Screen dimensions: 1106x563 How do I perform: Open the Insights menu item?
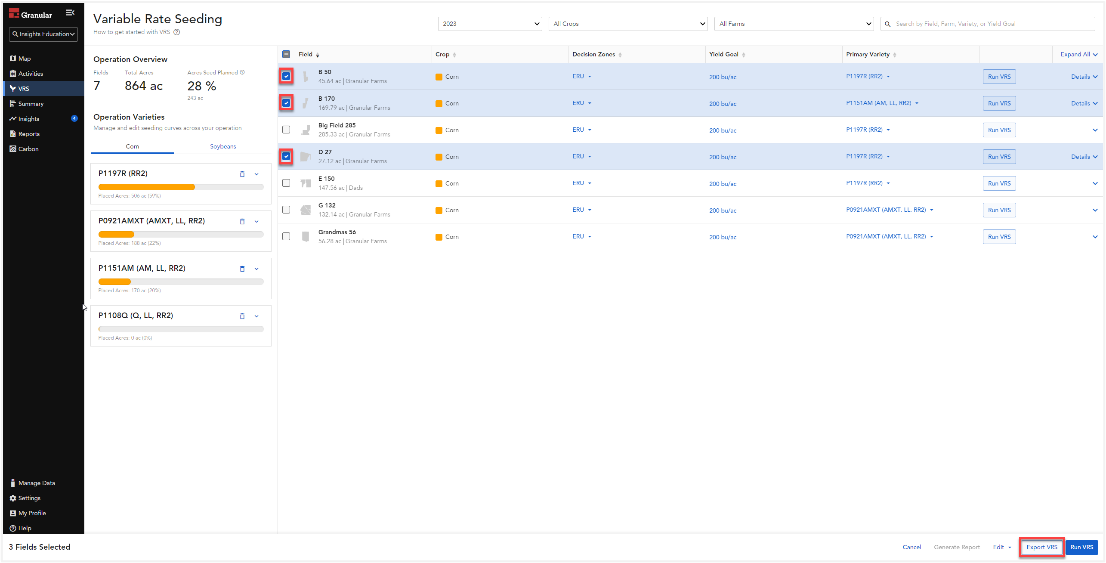(x=29, y=119)
